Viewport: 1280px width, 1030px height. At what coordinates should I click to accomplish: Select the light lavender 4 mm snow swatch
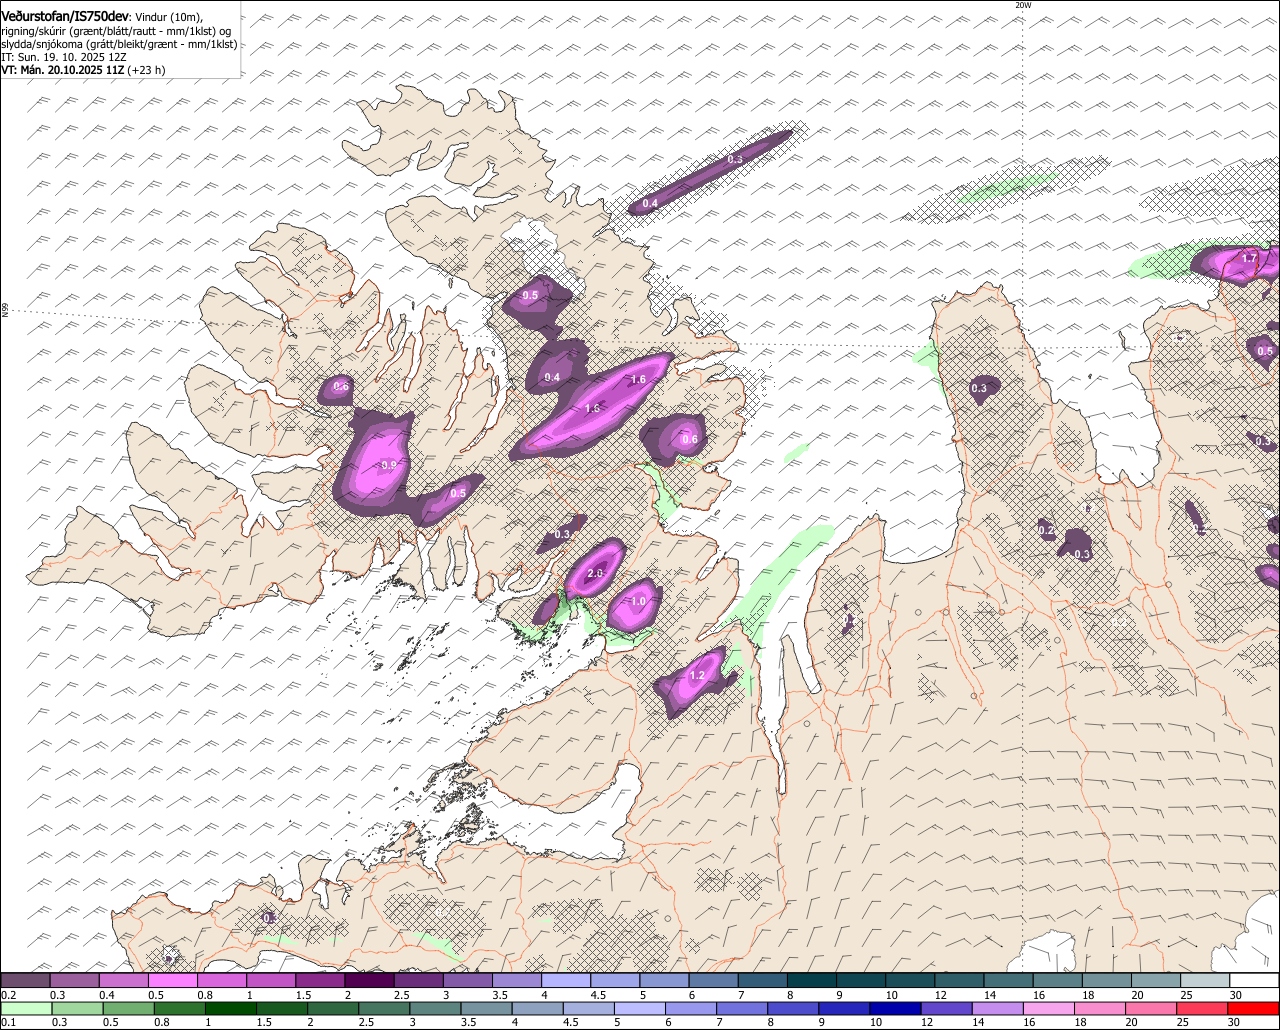[x=566, y=980]
